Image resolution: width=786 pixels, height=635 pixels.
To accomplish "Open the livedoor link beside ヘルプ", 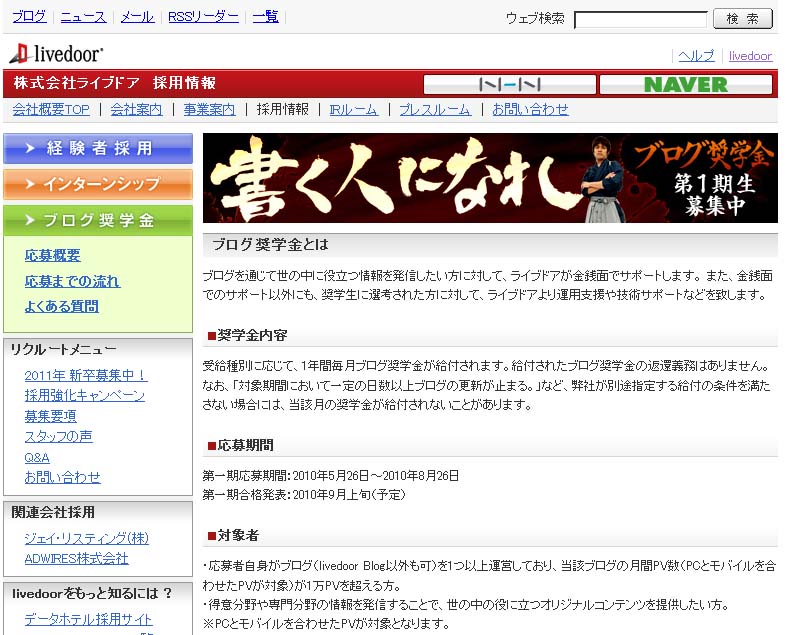I will tap(750, 56).
